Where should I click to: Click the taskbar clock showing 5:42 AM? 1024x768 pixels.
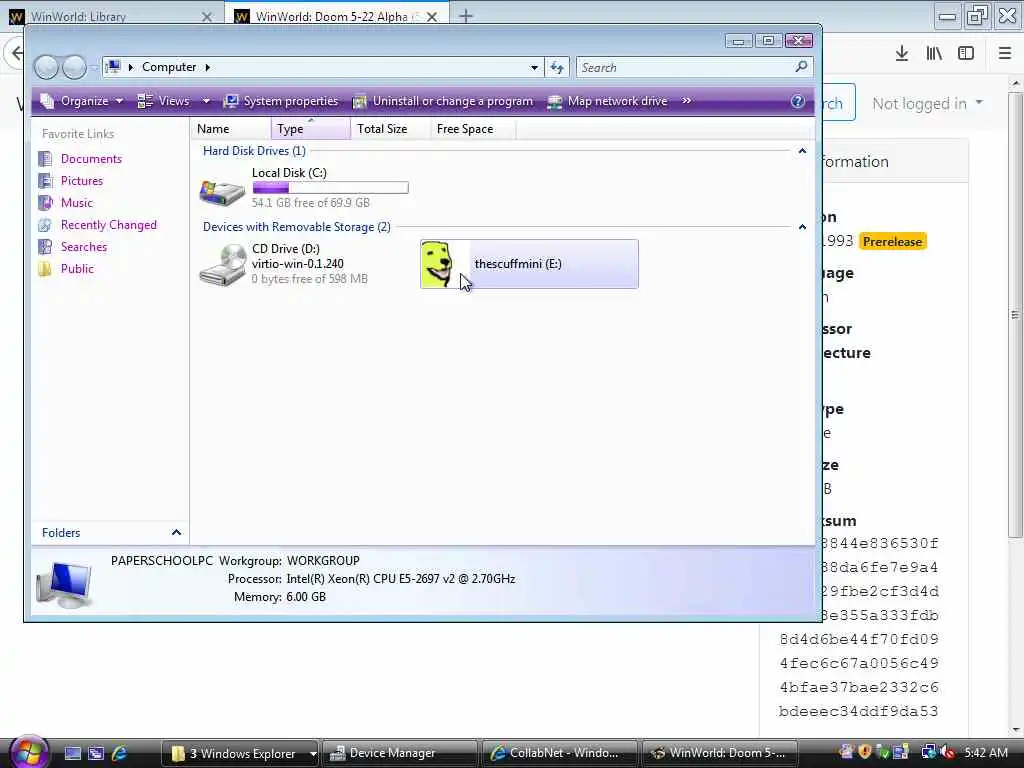985,753
